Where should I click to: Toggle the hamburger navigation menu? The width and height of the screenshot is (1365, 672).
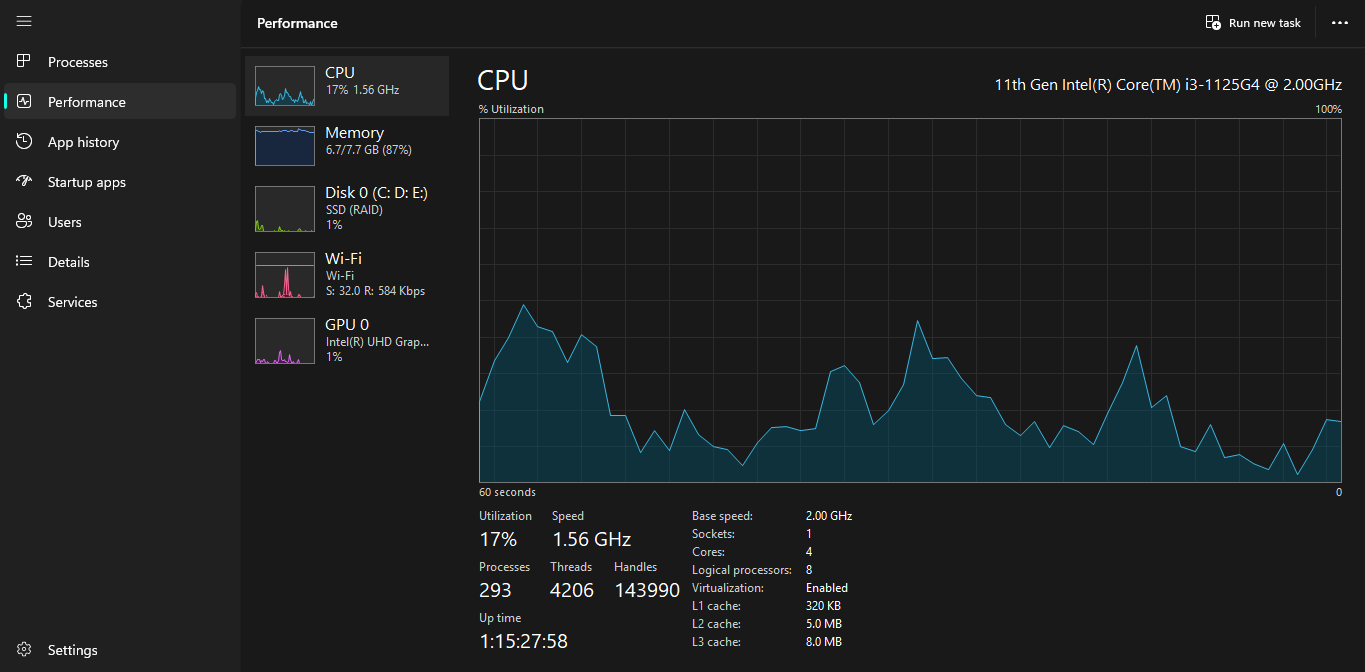[x=24, y=21]
